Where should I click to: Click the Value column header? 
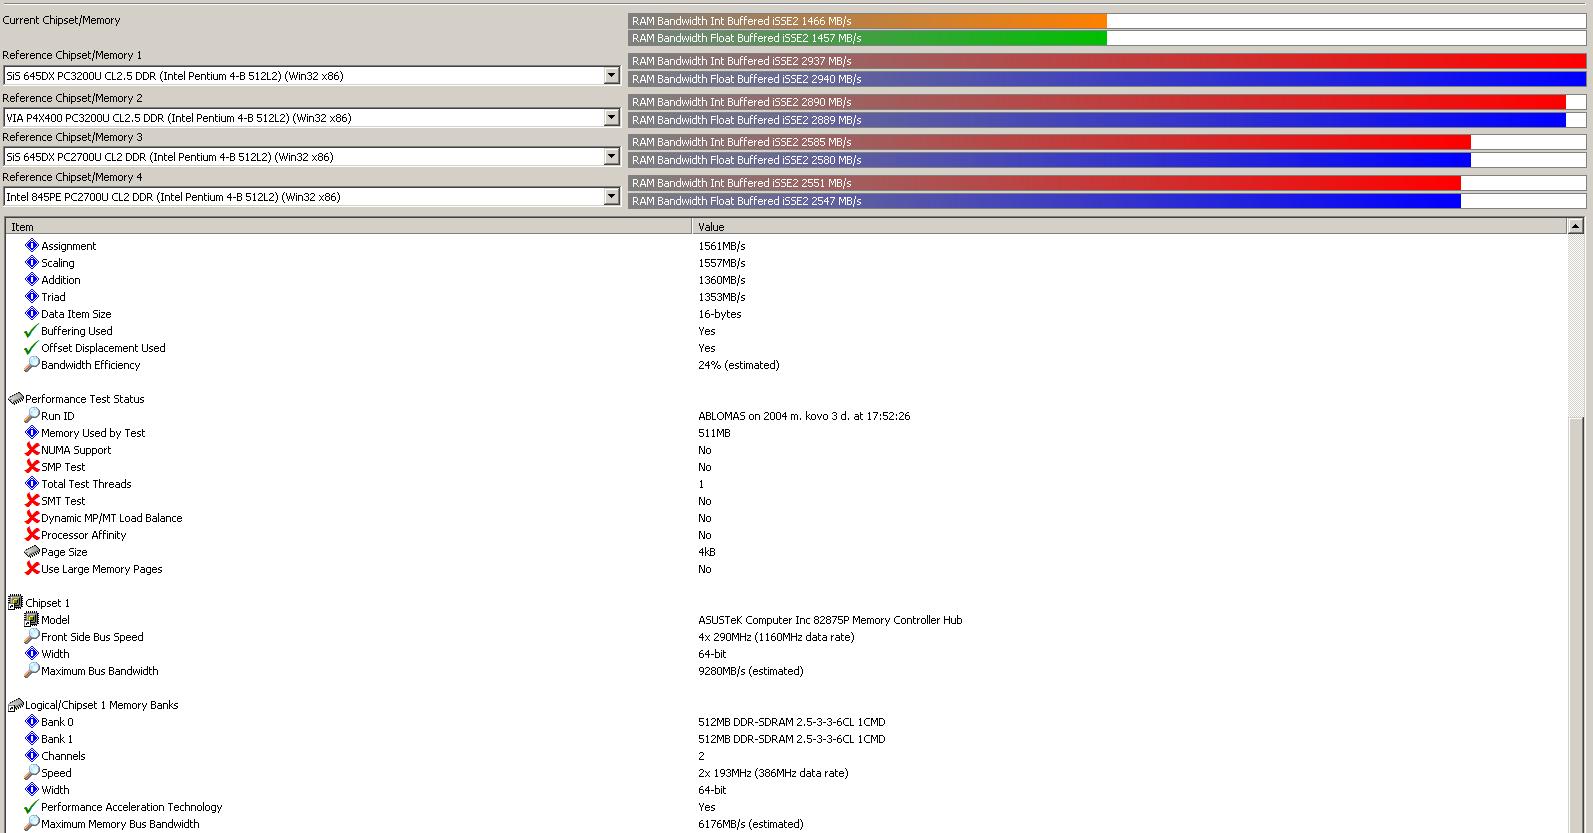(1130, 227)
